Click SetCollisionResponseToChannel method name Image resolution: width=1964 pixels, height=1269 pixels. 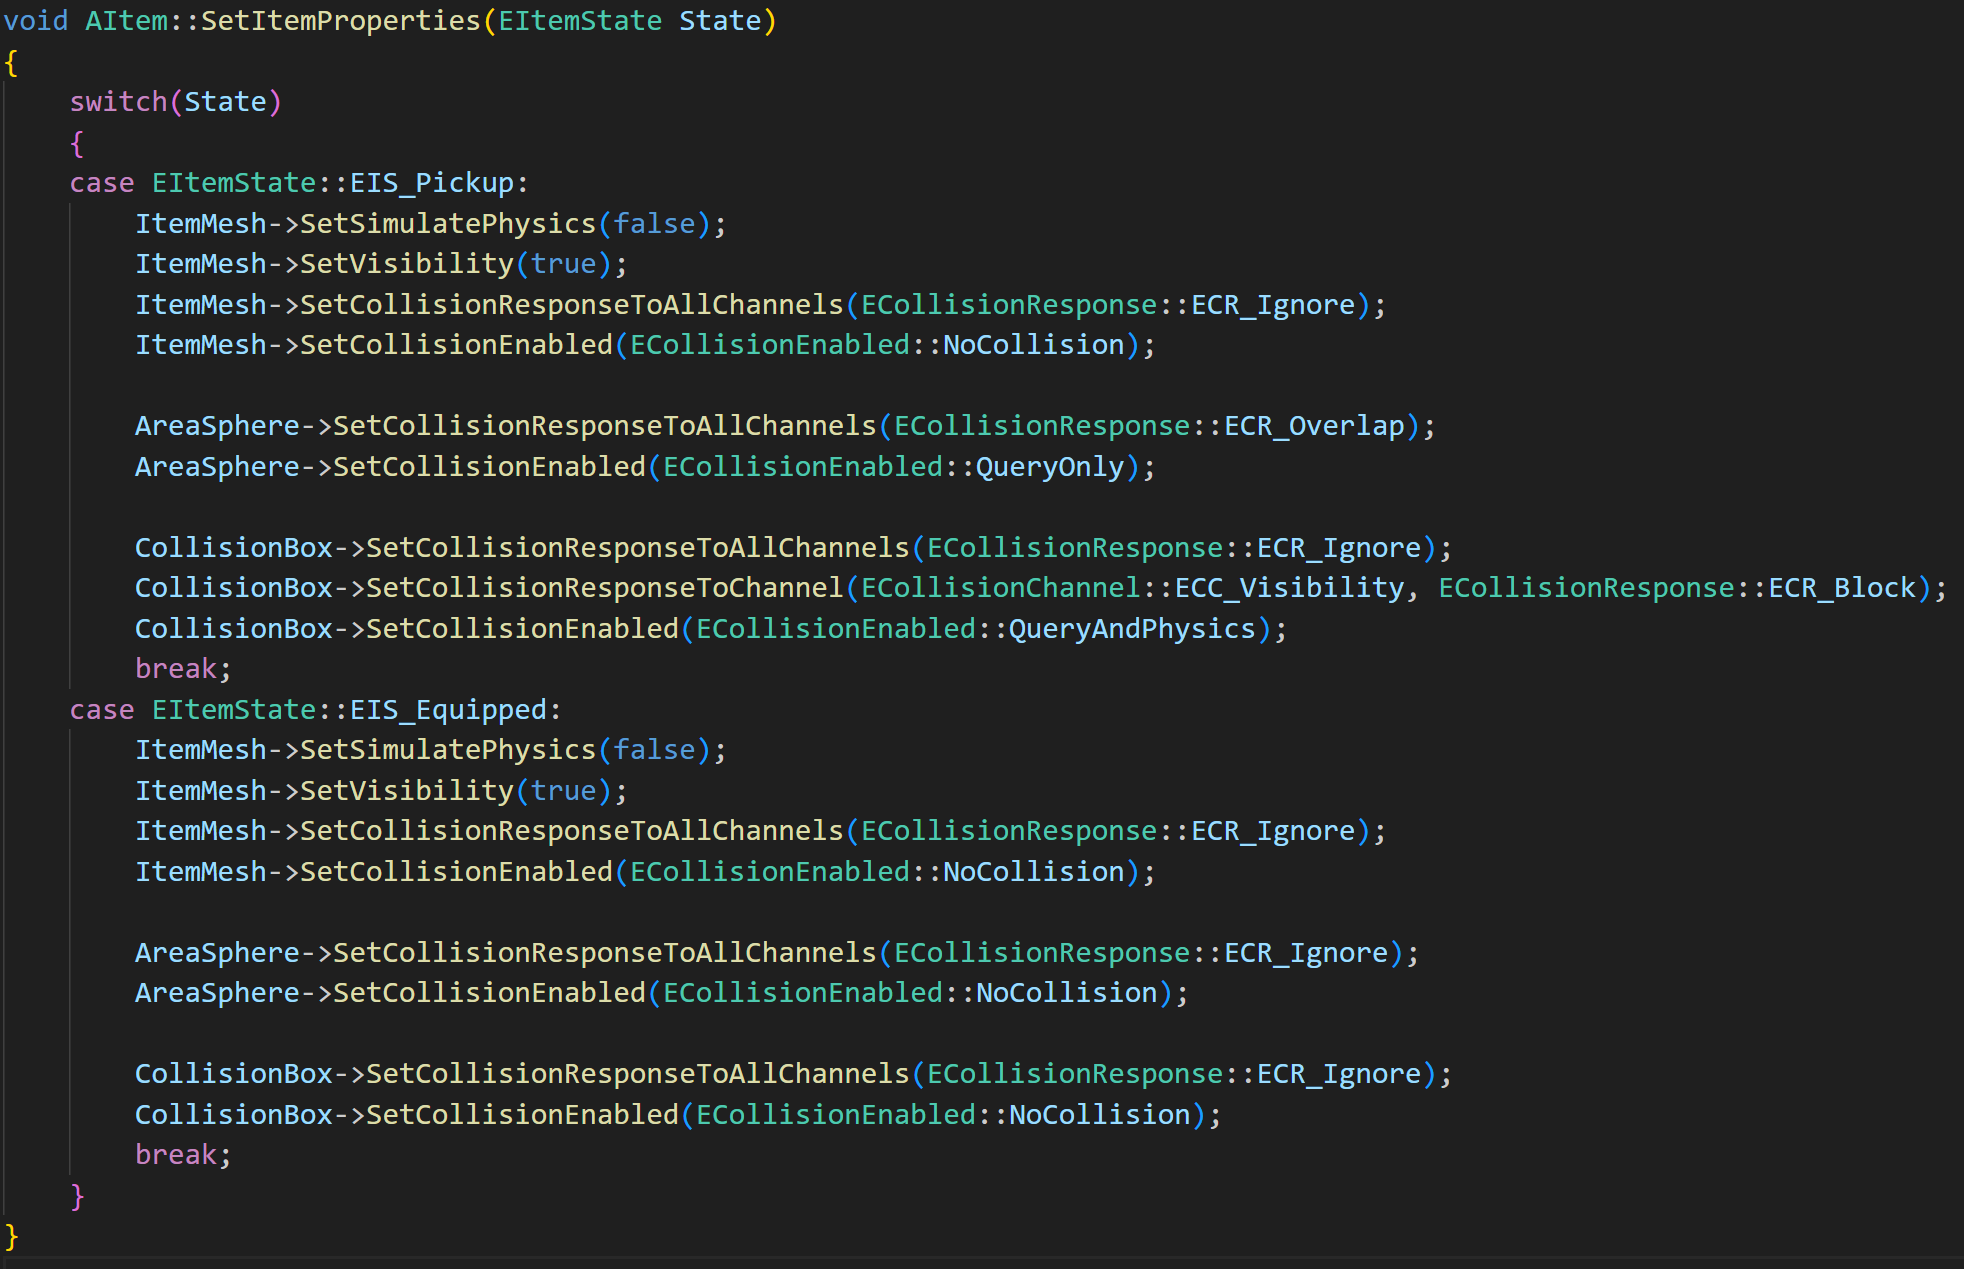tap(604, 588)
